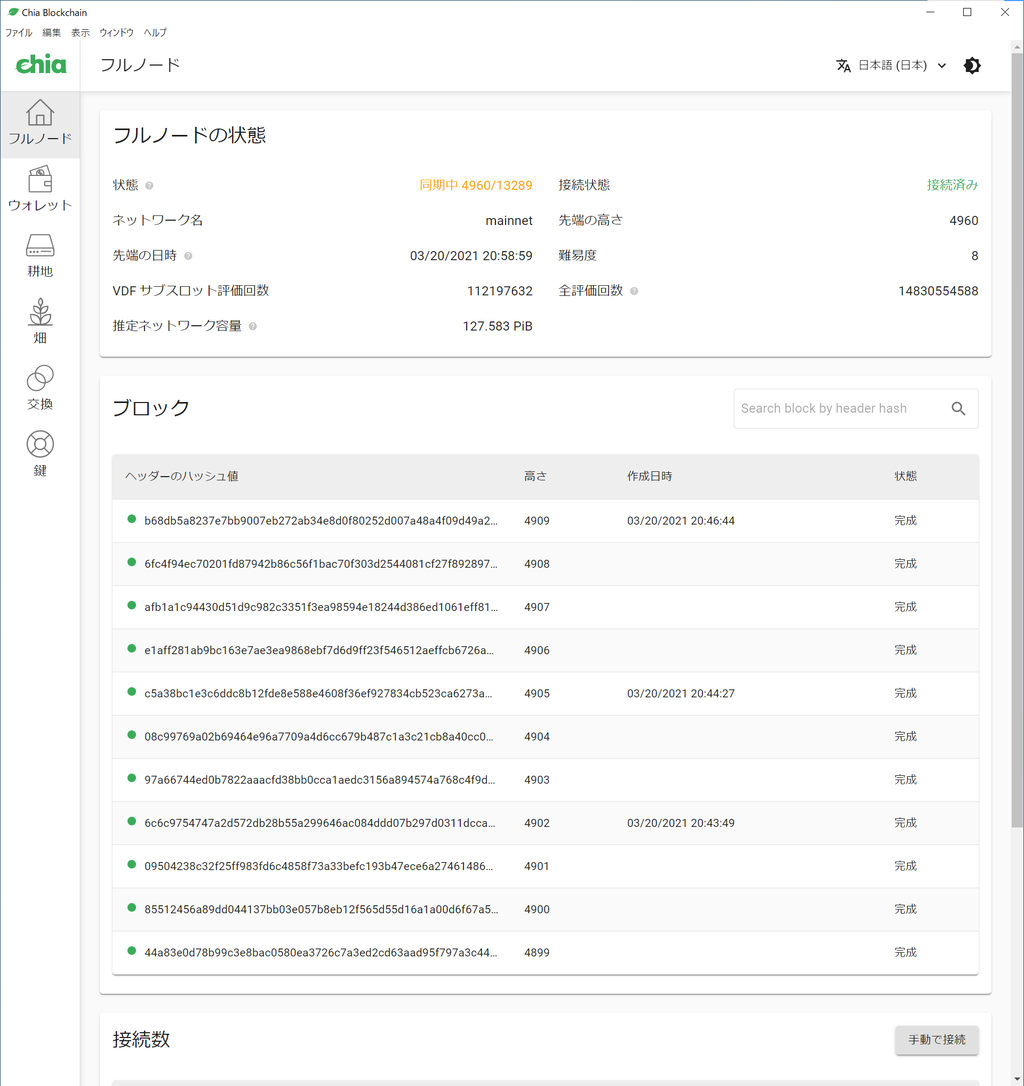Screen dimensions: 1024x1086
Task: Click the 高さ column header
Action: pos(535,476)
